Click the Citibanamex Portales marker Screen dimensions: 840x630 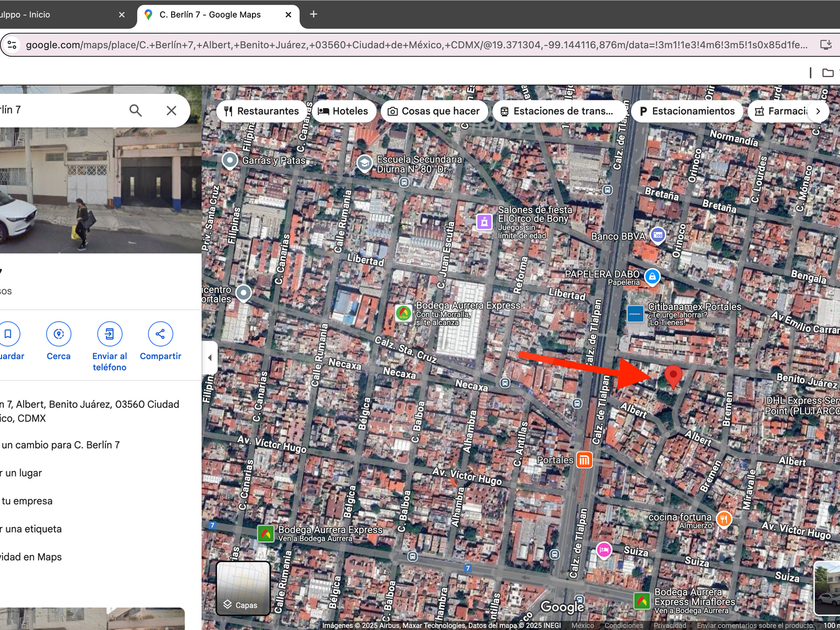click(635, 314)
